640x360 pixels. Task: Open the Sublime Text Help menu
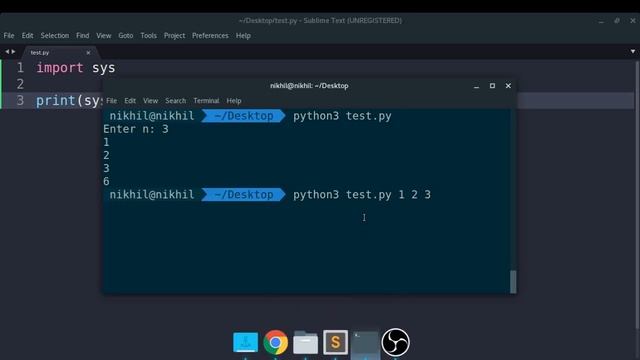click(243, 36)
